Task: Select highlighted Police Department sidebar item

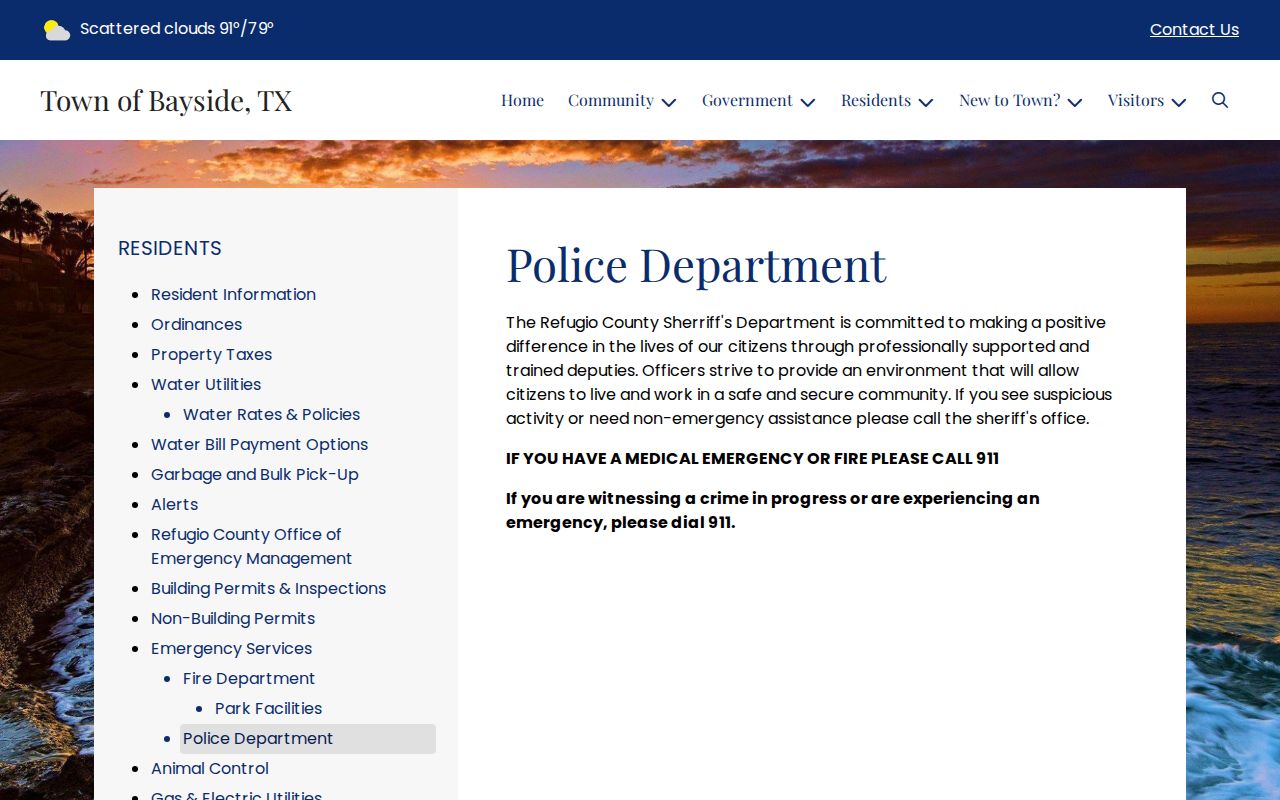Action: (x=308, y=738)
